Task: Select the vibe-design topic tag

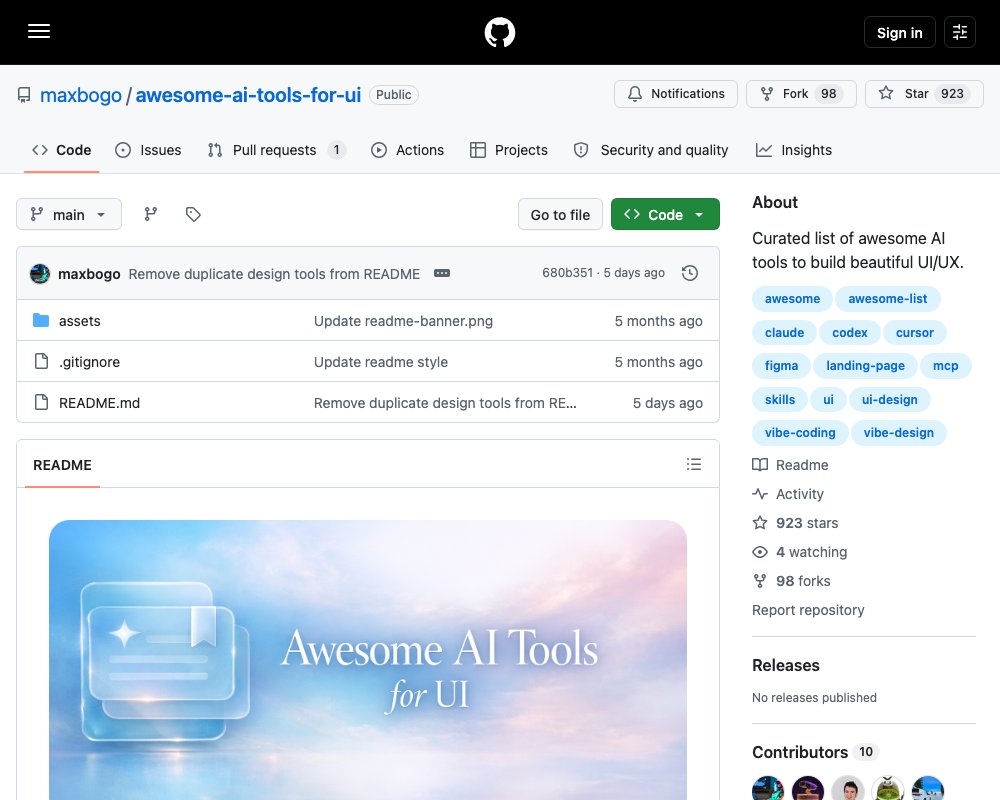Action: pos(899,433)
